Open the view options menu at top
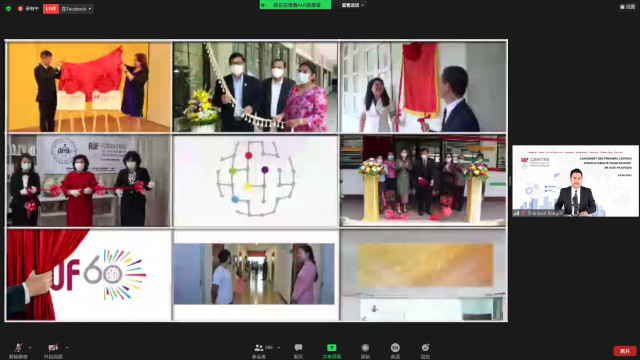640x360 pixels. 627,7
